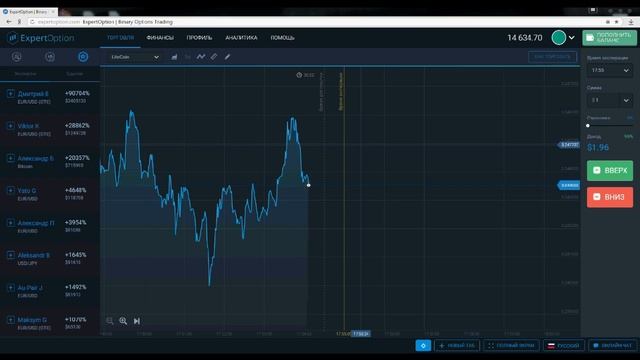Open the second sidebar circular icon
Viewport: 640px width, 360px height.
(50, 57)
